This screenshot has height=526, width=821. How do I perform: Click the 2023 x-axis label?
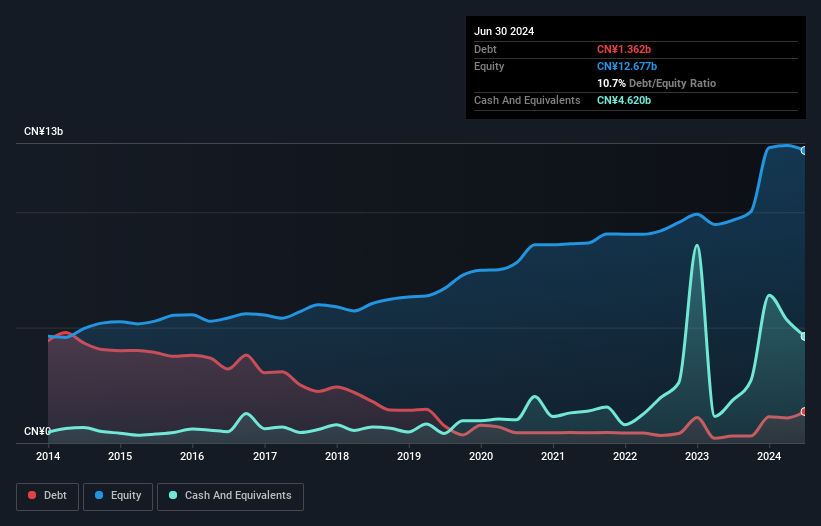697,456
